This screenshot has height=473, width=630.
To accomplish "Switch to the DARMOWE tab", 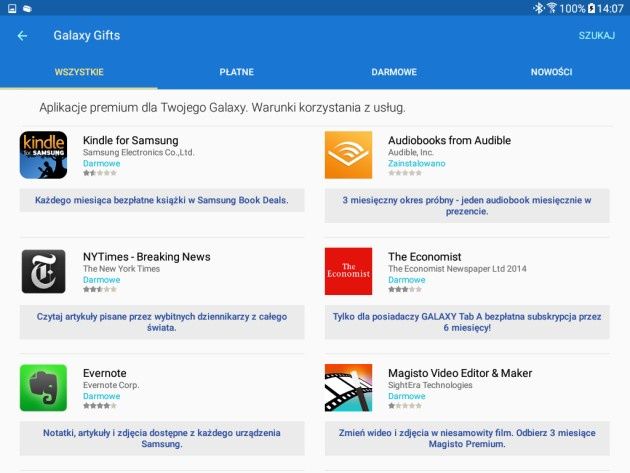I will [x=394, y=72].
